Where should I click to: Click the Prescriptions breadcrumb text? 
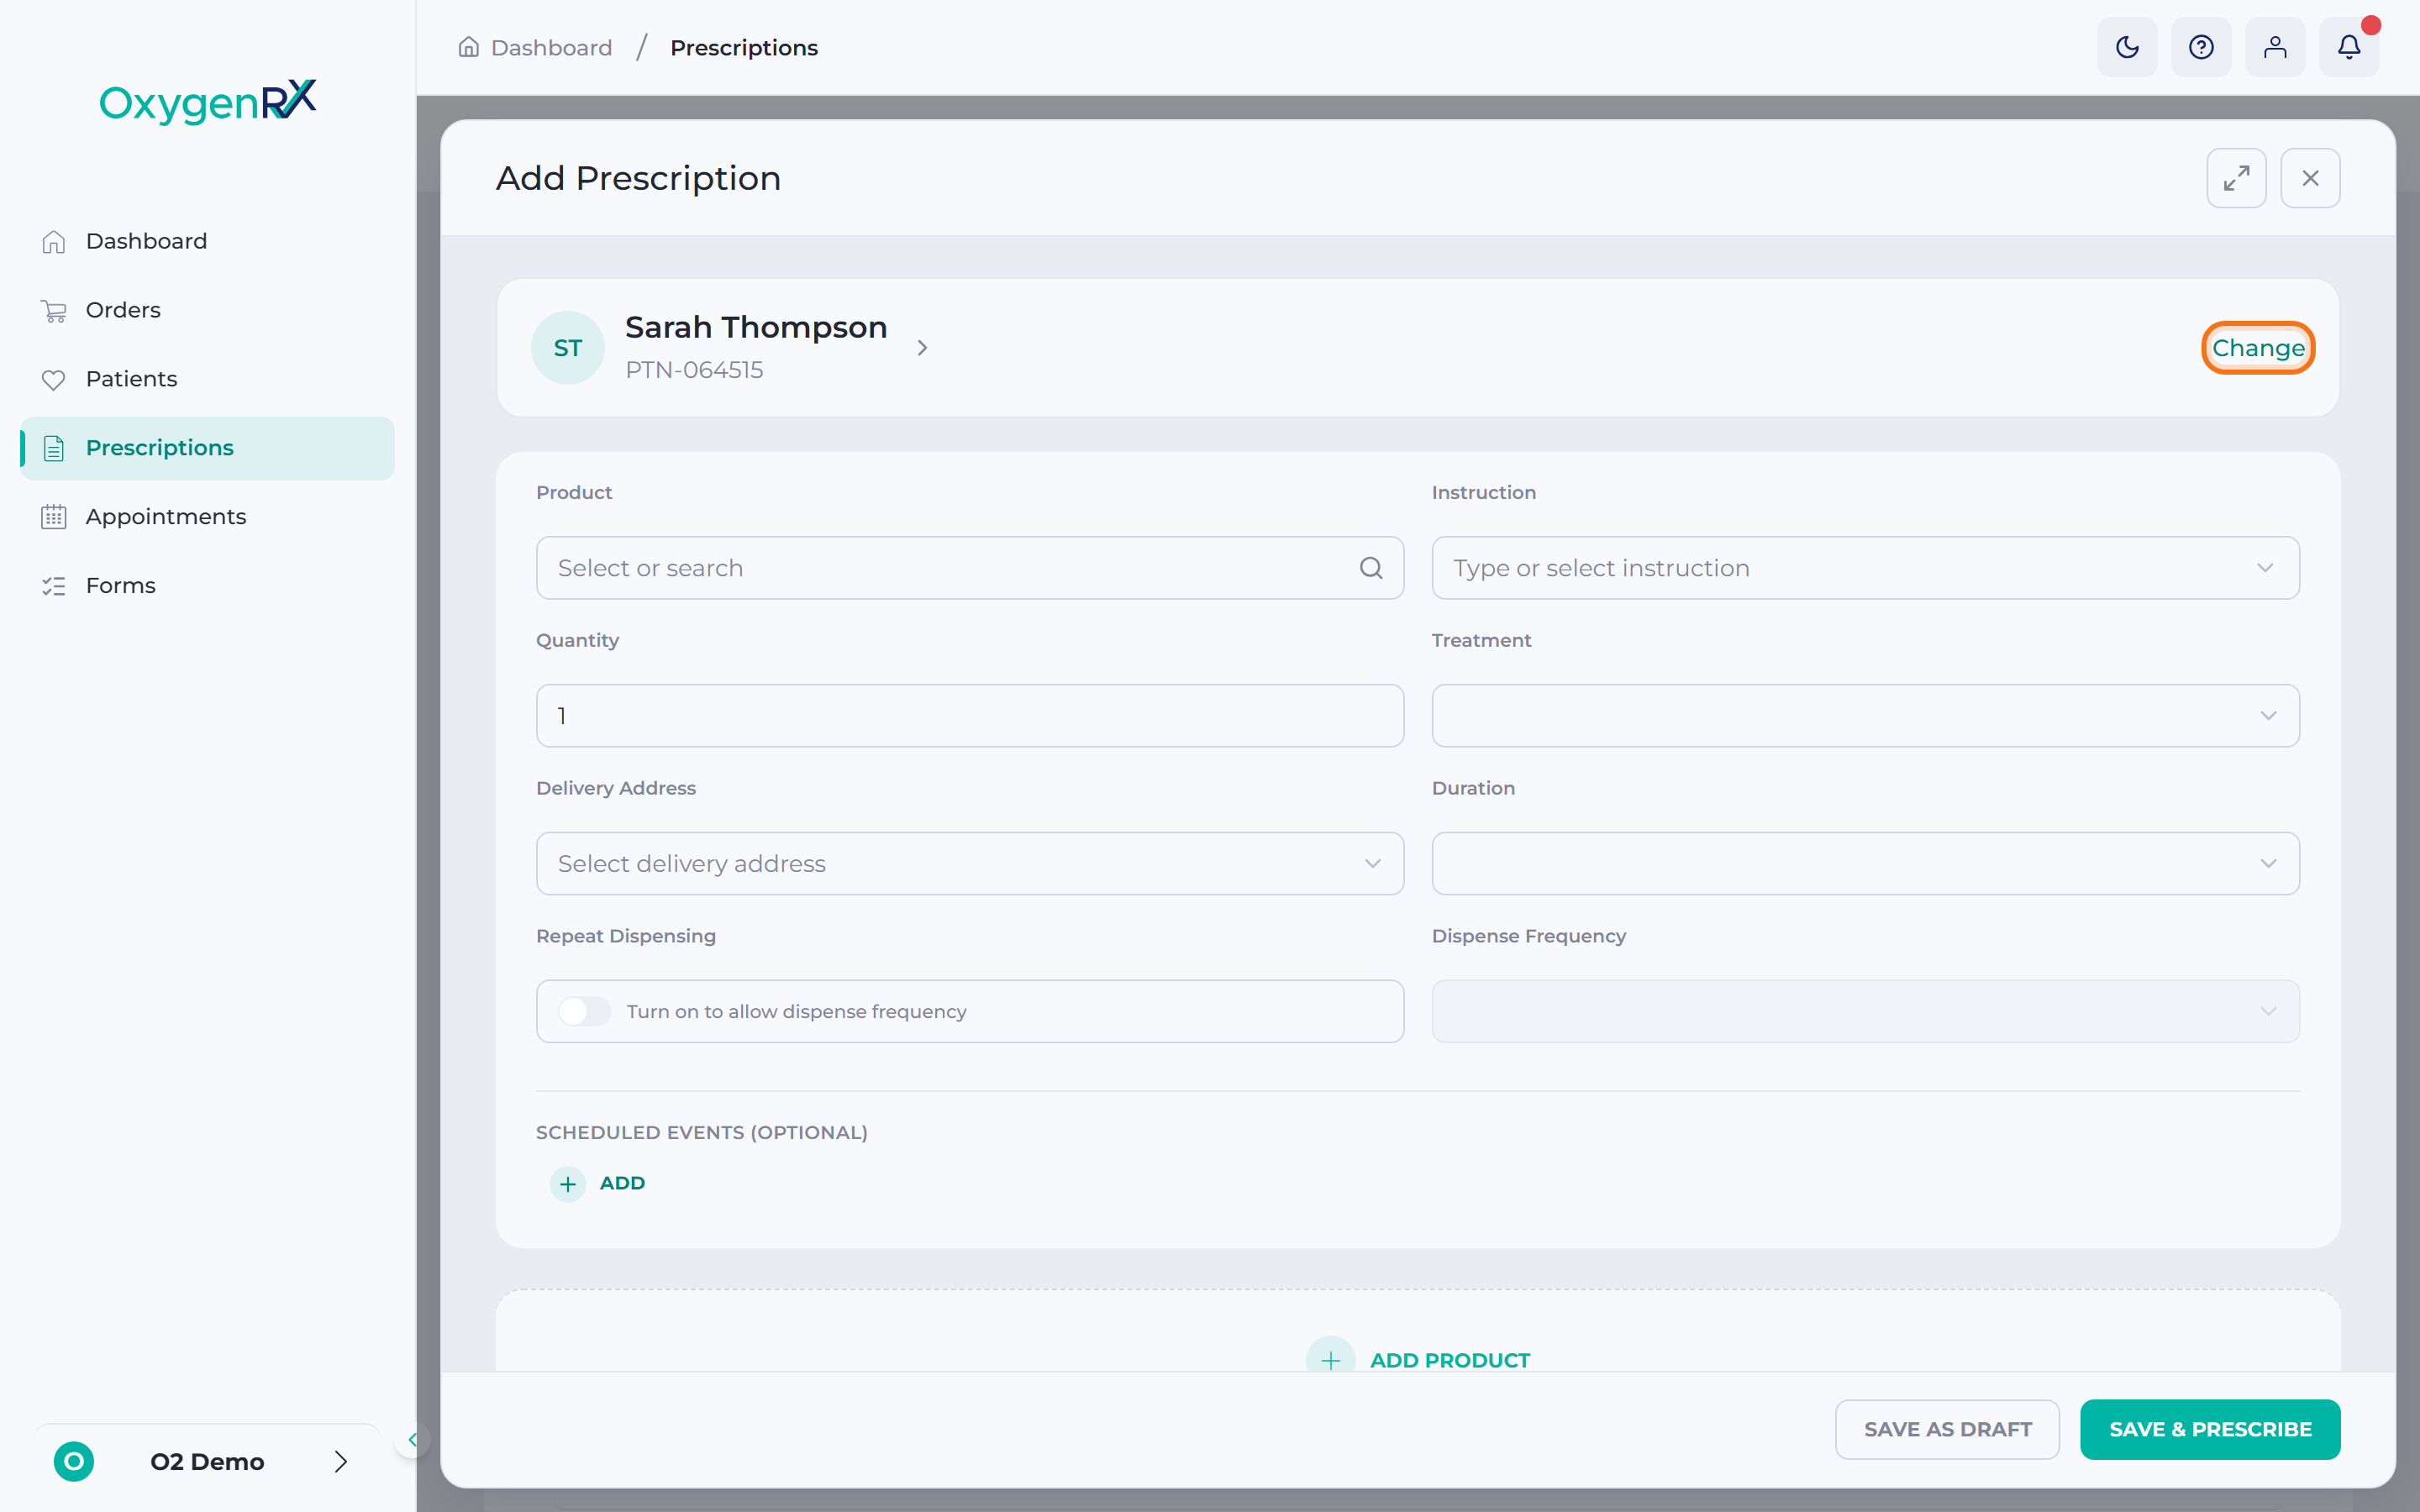click(744, 47)
